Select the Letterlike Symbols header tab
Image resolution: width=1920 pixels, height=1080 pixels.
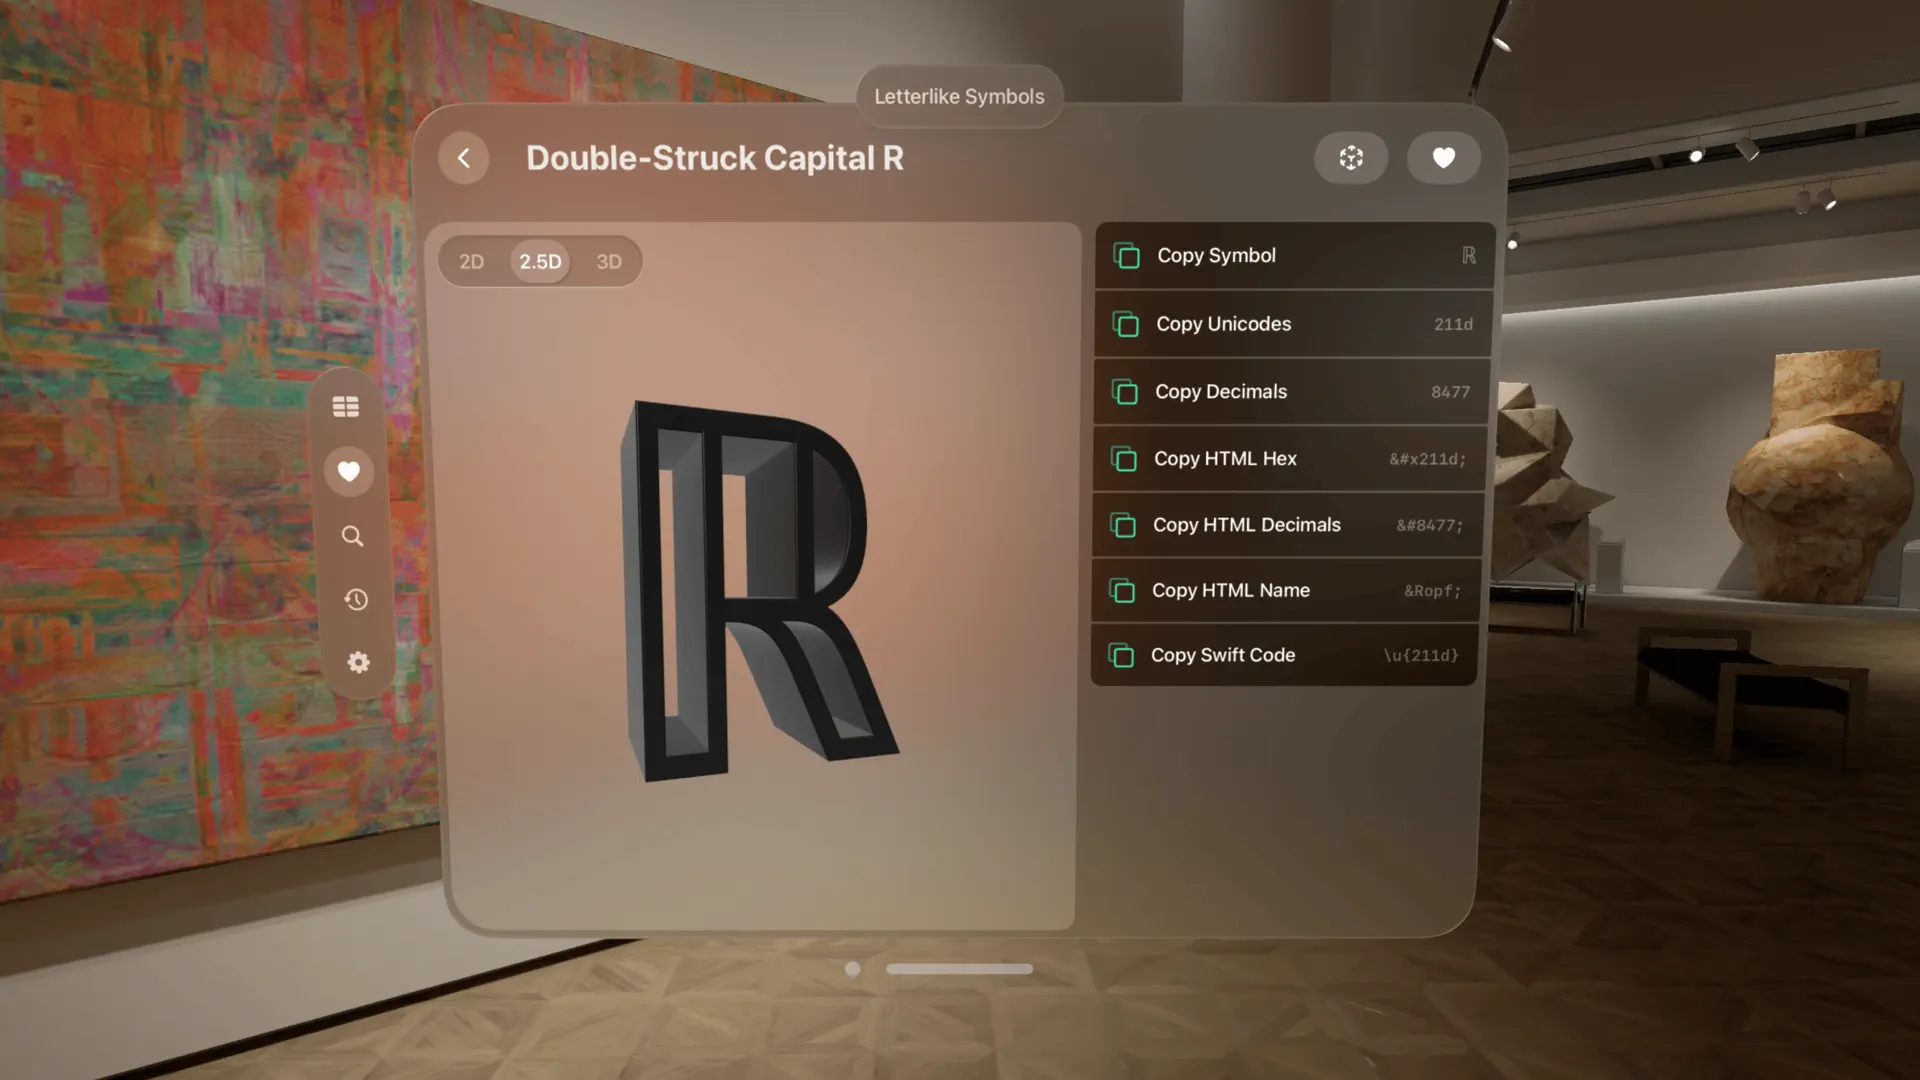click(958, 96)
